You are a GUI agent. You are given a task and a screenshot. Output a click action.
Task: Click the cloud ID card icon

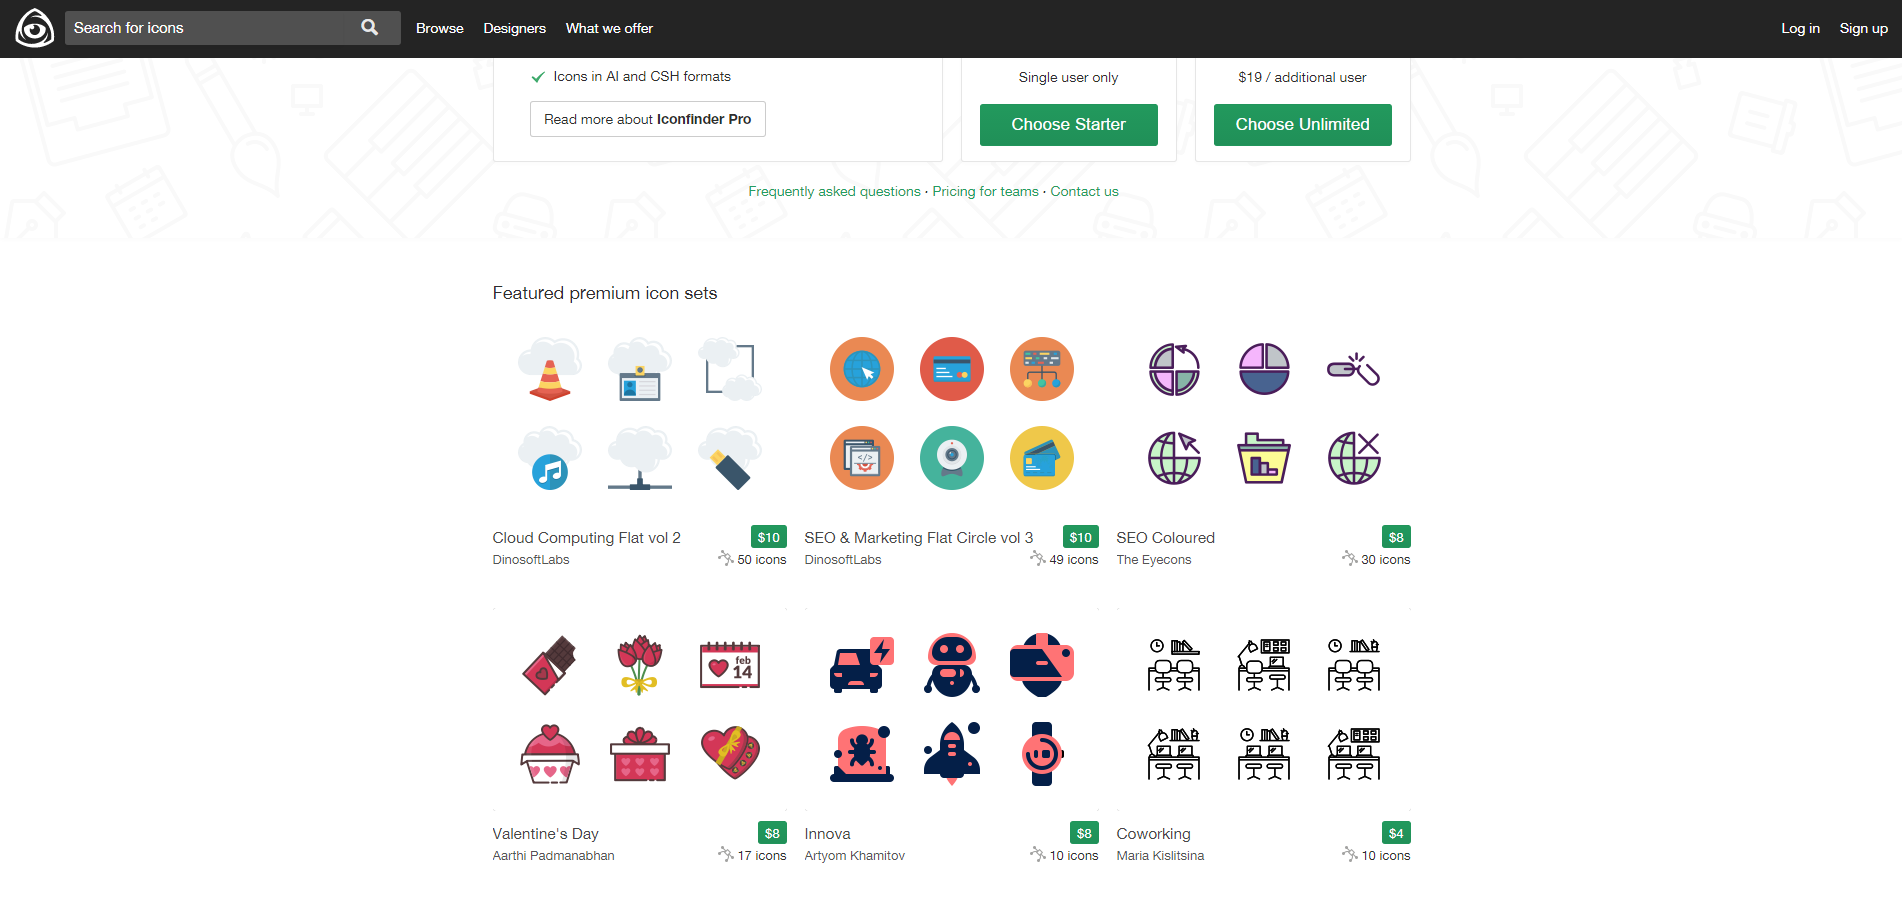(640, 369)
